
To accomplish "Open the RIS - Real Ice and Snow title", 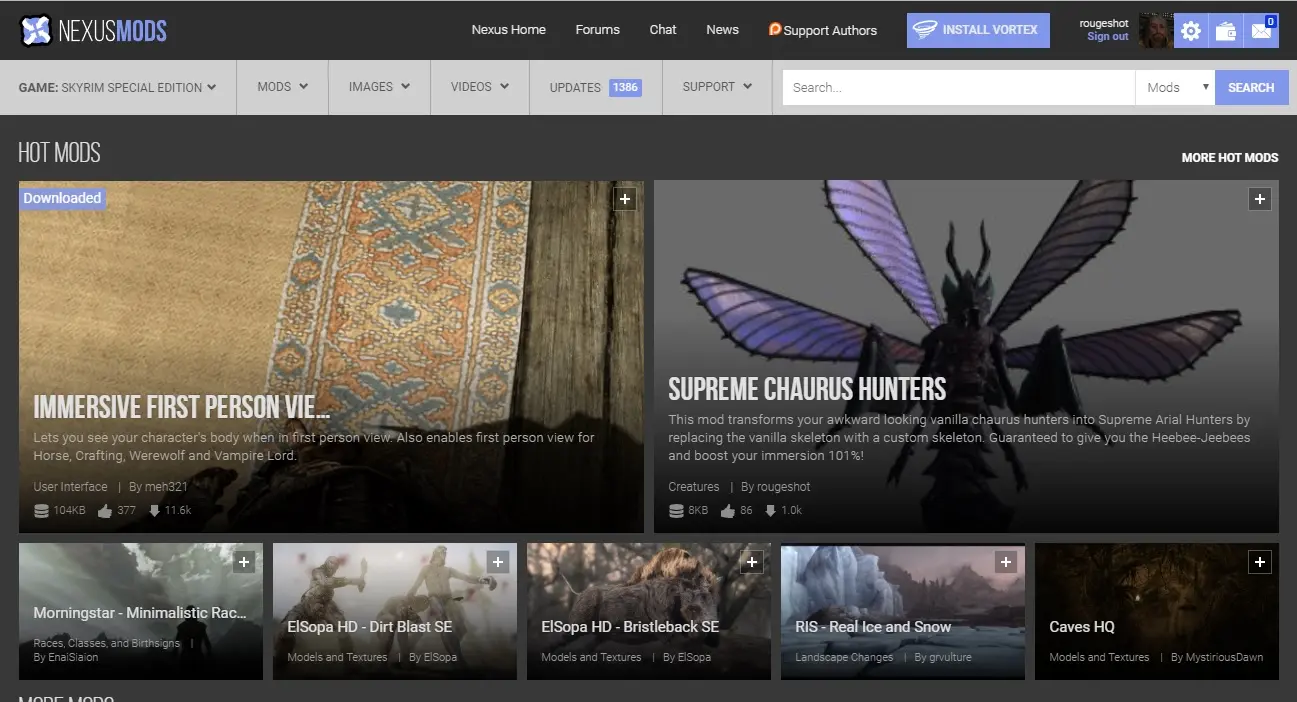I will coord(873,627).
